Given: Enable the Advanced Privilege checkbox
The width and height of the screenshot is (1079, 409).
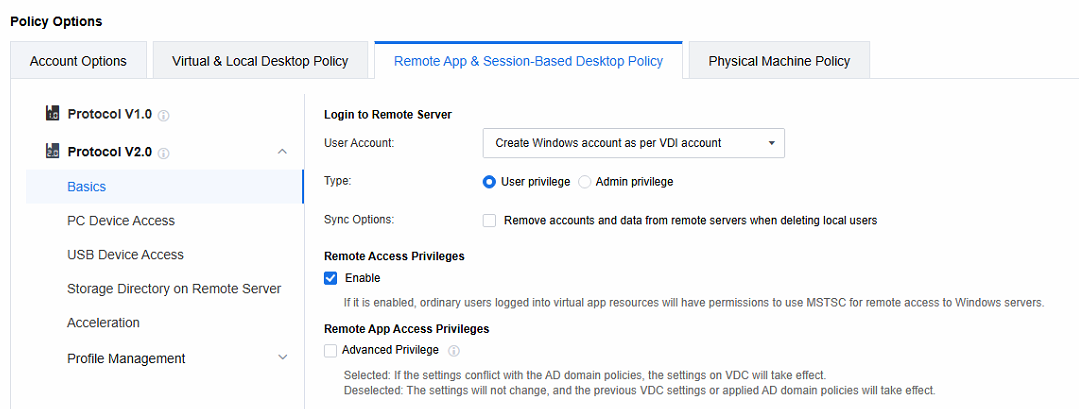Looking at the screenshot, I should [x=331, y=350].
